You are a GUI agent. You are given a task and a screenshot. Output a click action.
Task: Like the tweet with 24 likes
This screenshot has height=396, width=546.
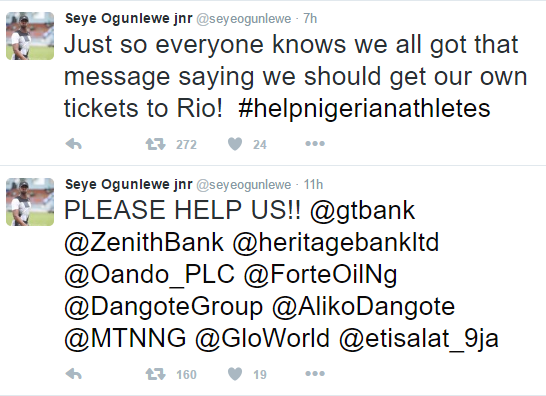click(x=235, y=144)
